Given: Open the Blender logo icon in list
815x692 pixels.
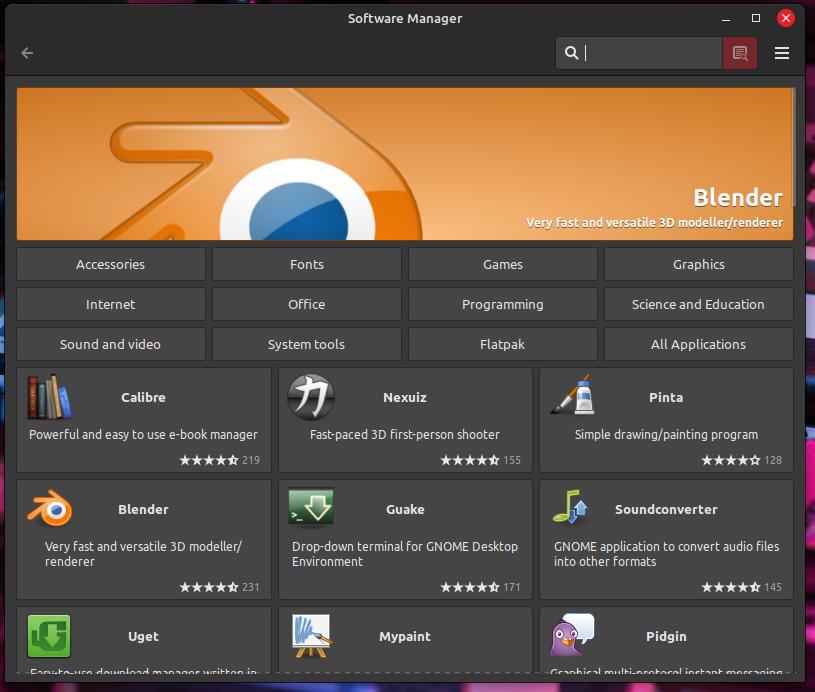Looking at the screenshot, I should click(49, 508).
